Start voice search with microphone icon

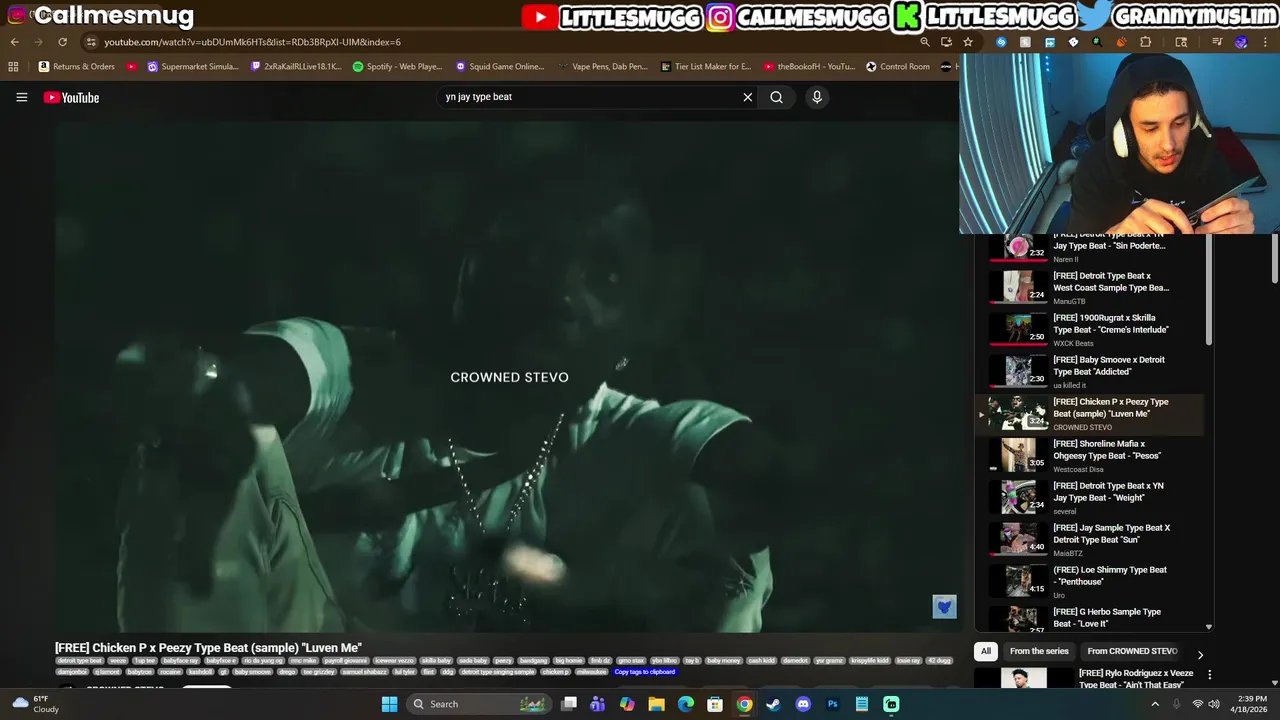(x=817, y=97)
